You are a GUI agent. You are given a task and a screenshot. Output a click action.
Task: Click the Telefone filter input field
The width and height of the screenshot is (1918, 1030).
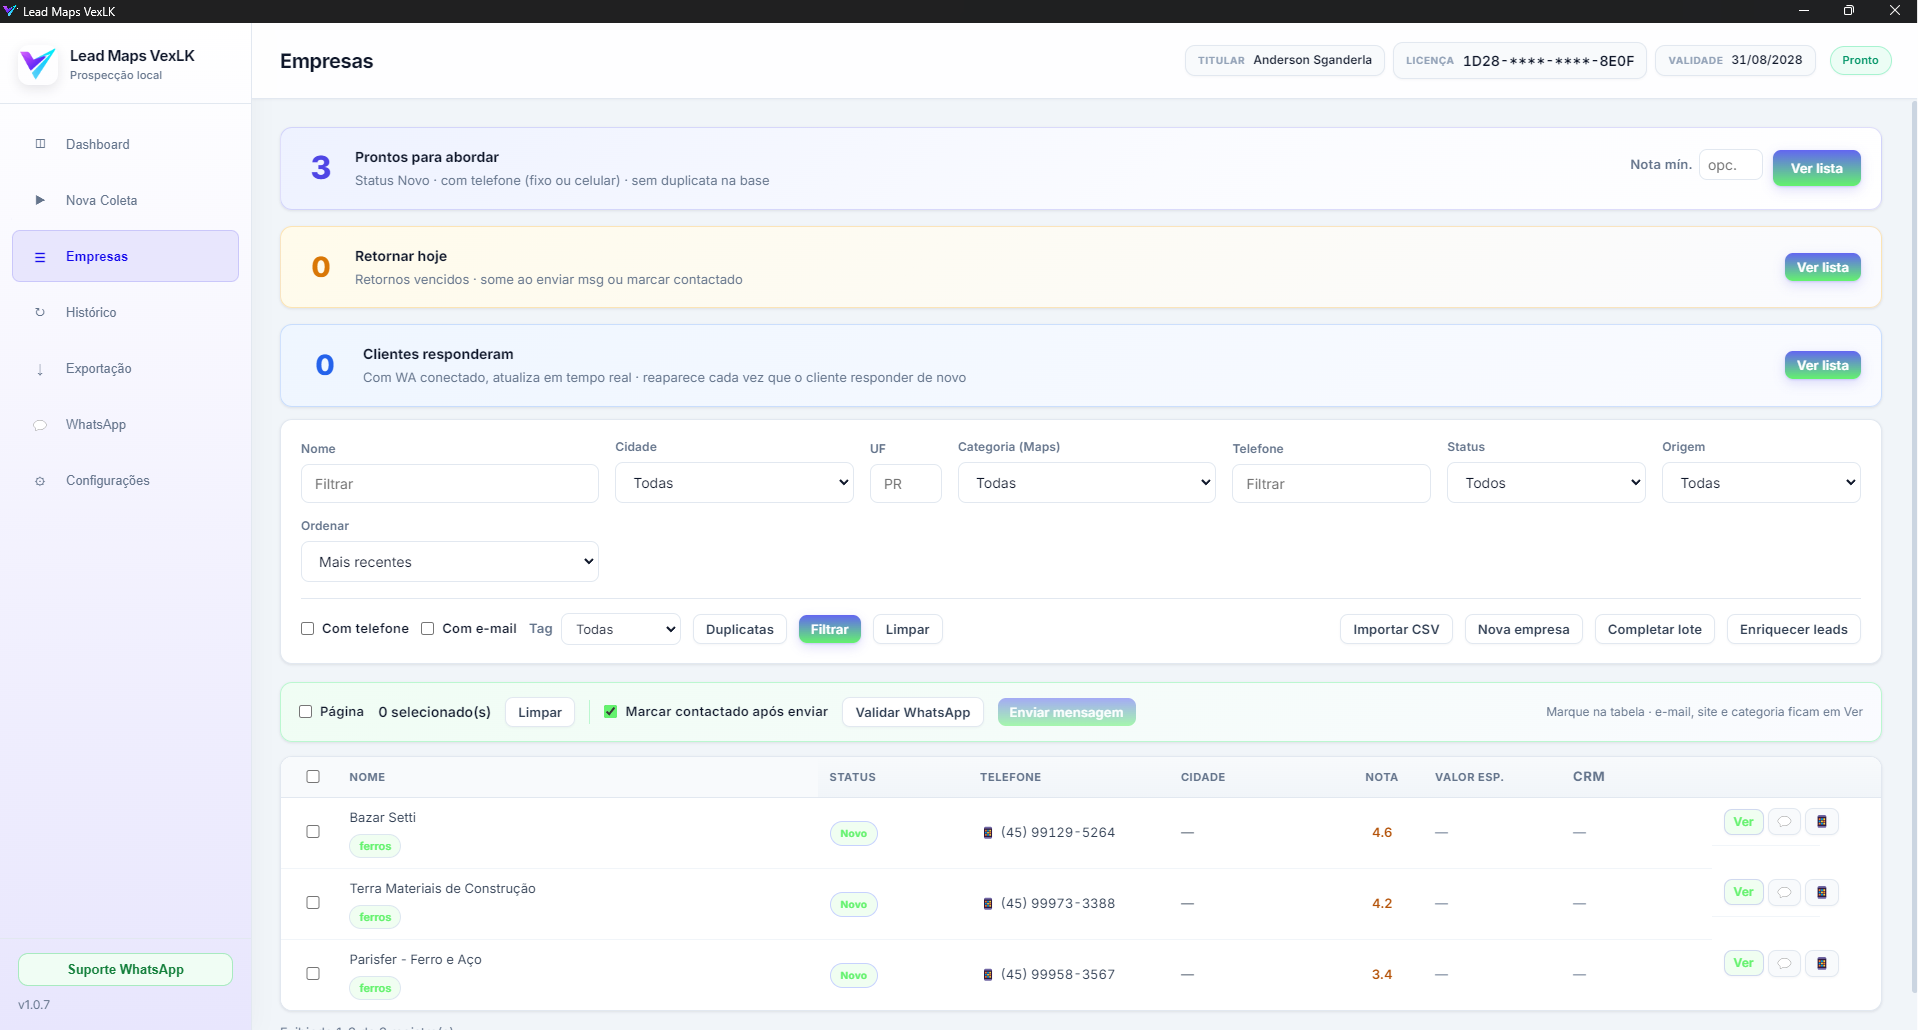point(1331,484)
